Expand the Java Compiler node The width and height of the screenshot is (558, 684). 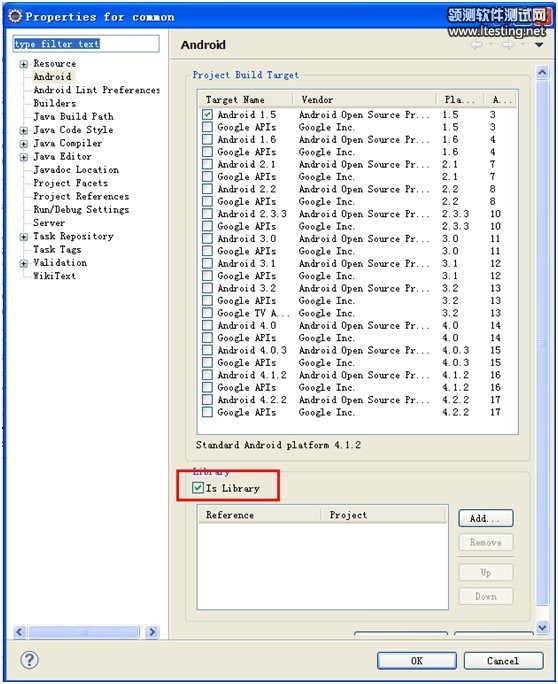[x=24, y=144]
